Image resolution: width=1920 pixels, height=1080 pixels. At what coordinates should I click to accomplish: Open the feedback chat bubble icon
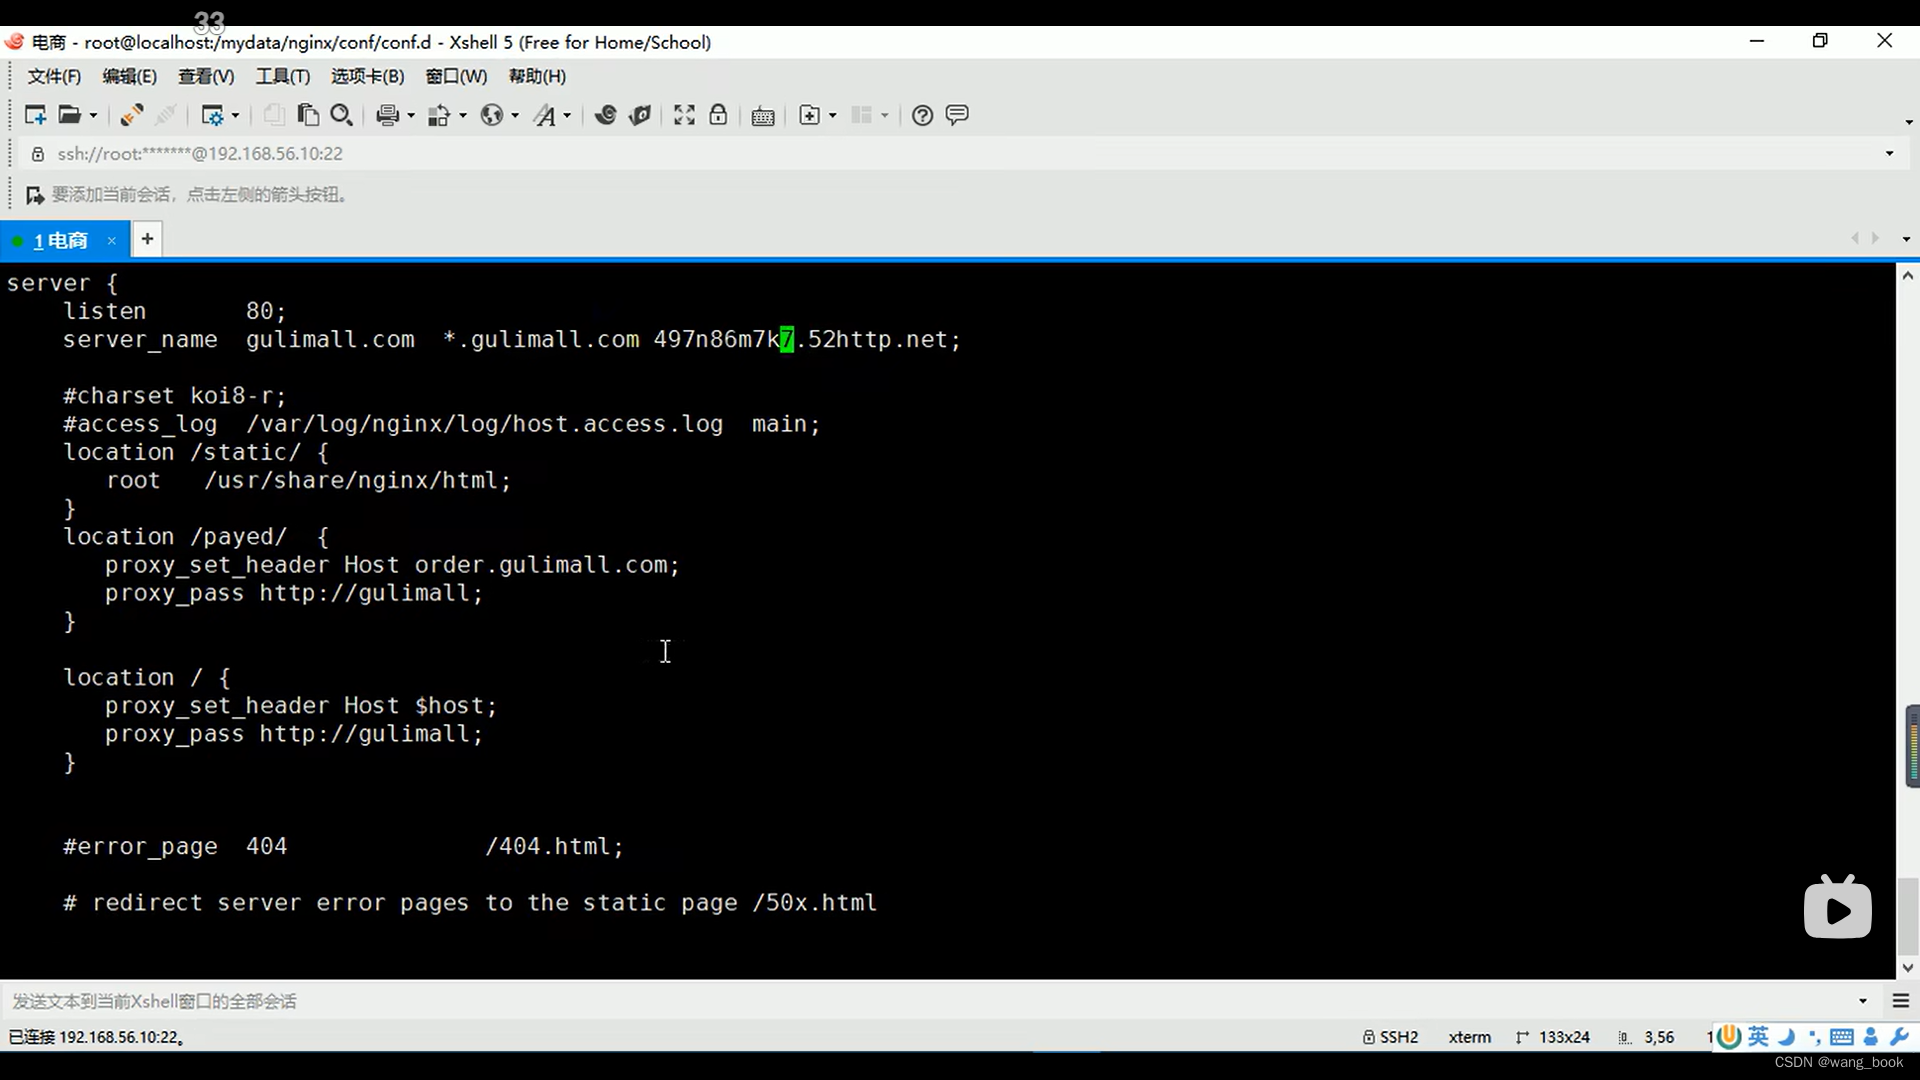click(x=957, y=115)
